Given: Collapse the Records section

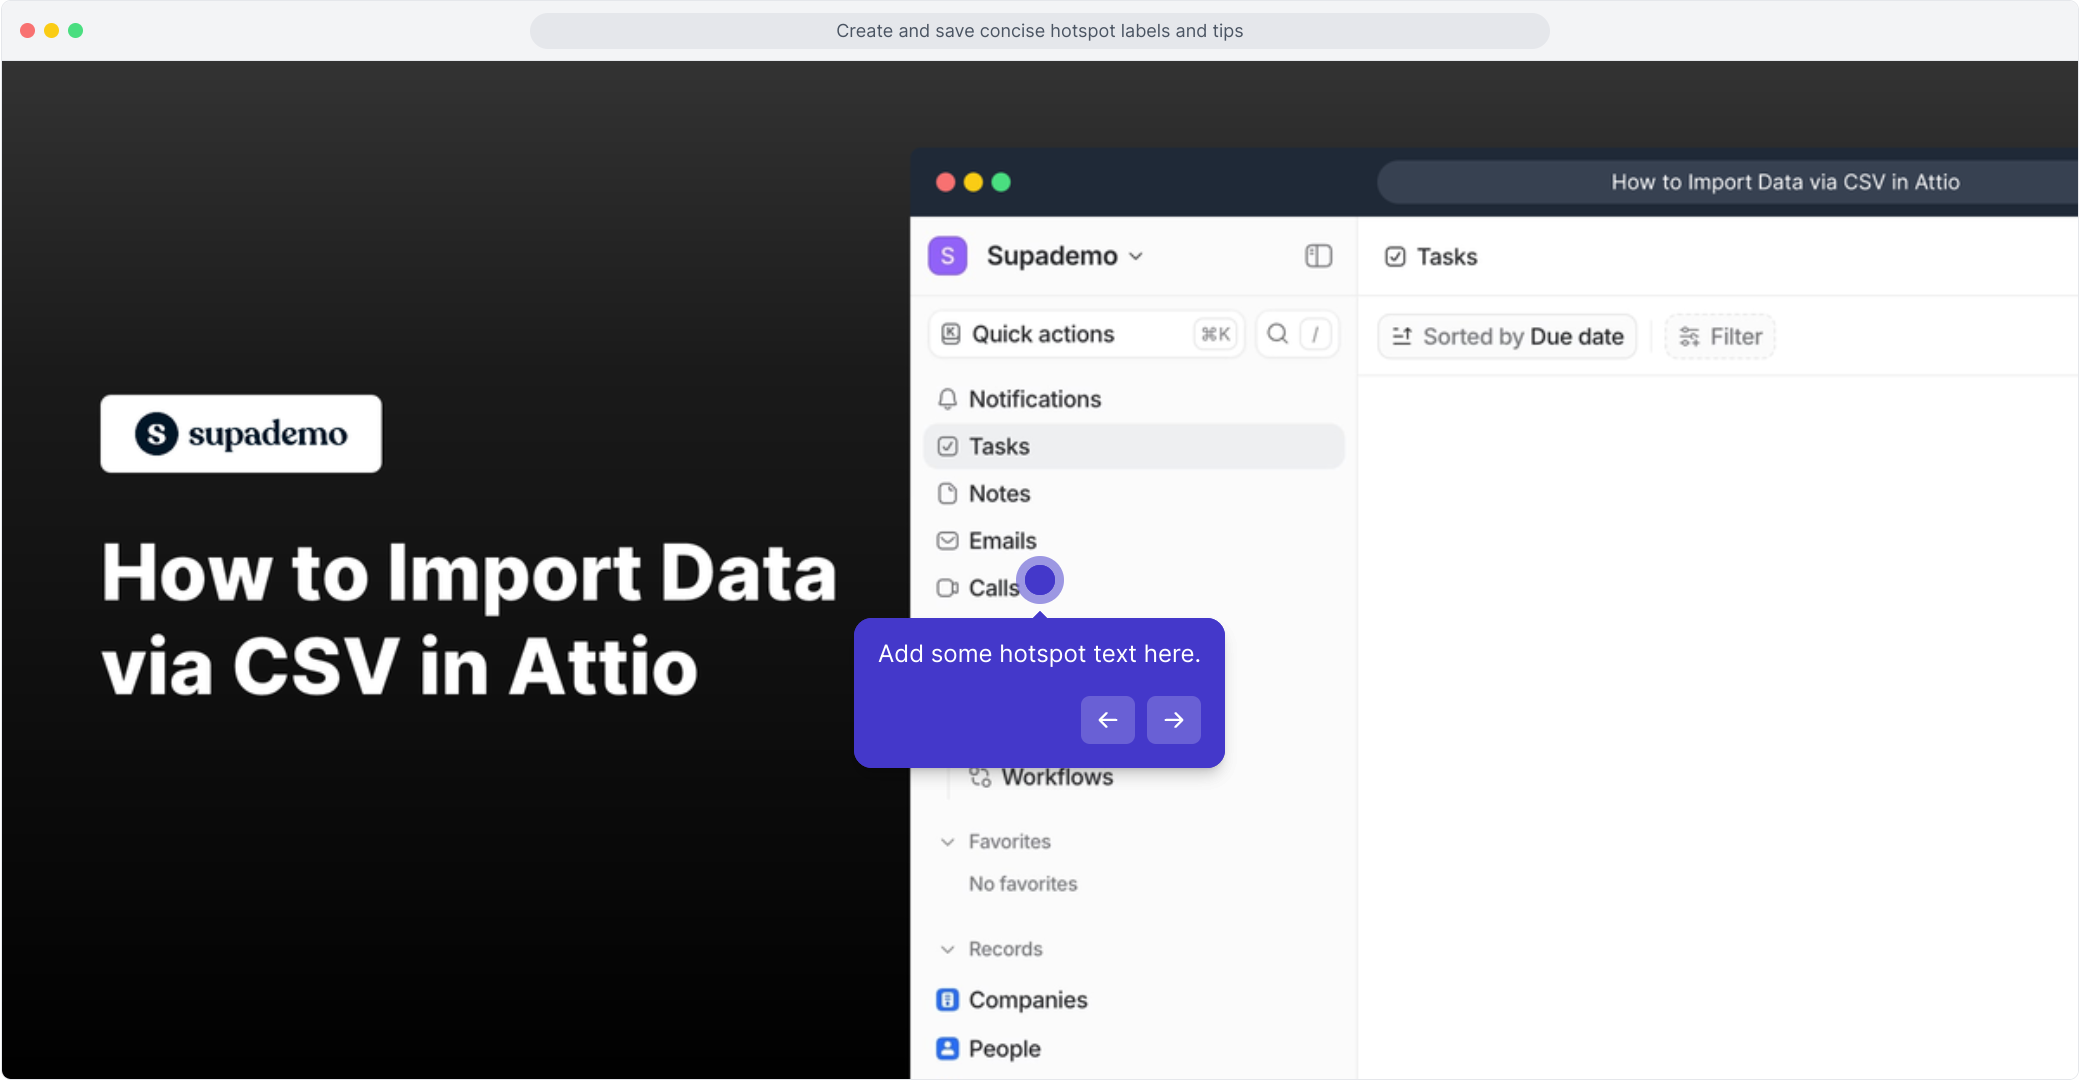Looking at the screenshot, I should pyautogui.click(x=947, y=949).
